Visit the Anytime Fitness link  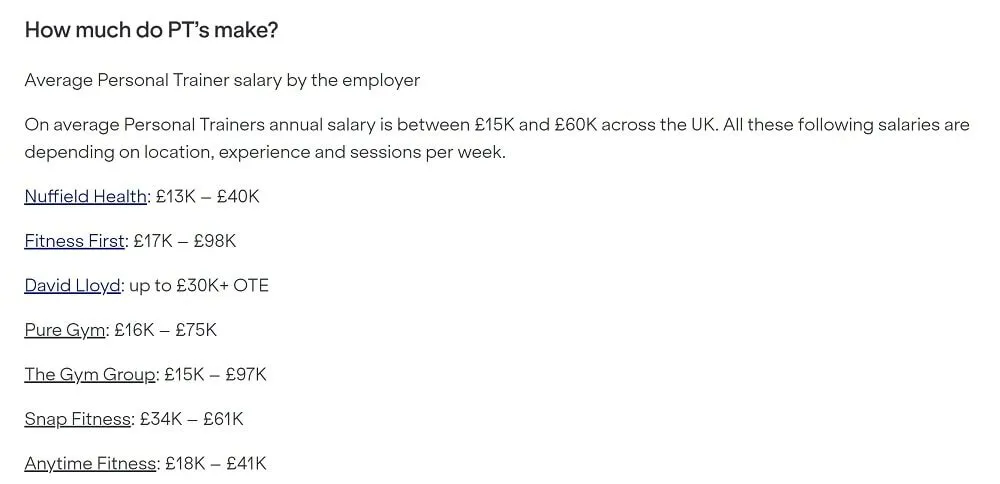click(90, 464)
